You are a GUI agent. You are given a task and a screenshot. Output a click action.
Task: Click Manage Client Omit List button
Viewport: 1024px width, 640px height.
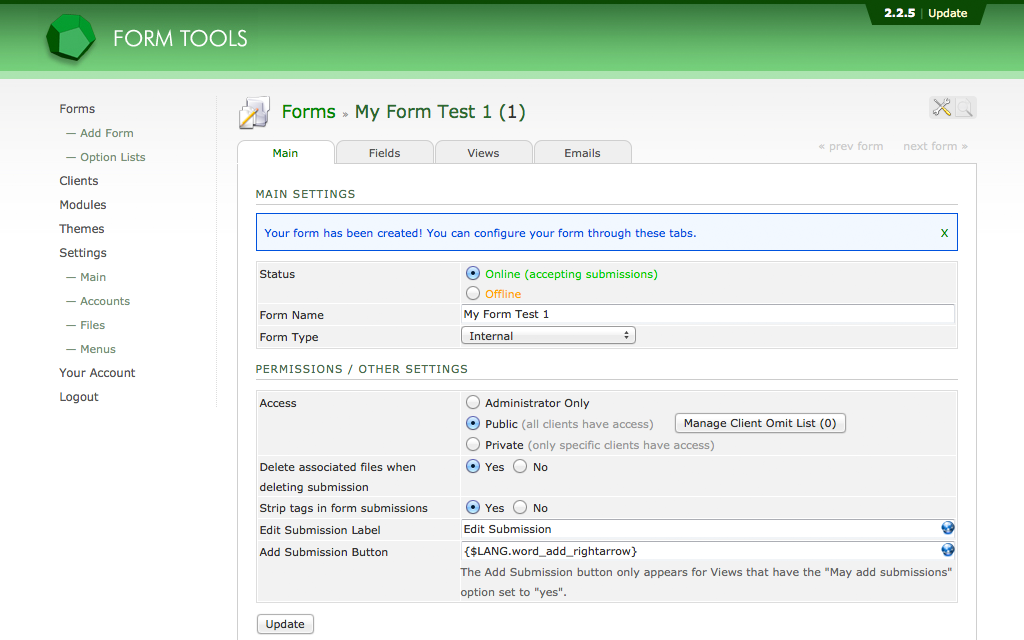[760, 423]
